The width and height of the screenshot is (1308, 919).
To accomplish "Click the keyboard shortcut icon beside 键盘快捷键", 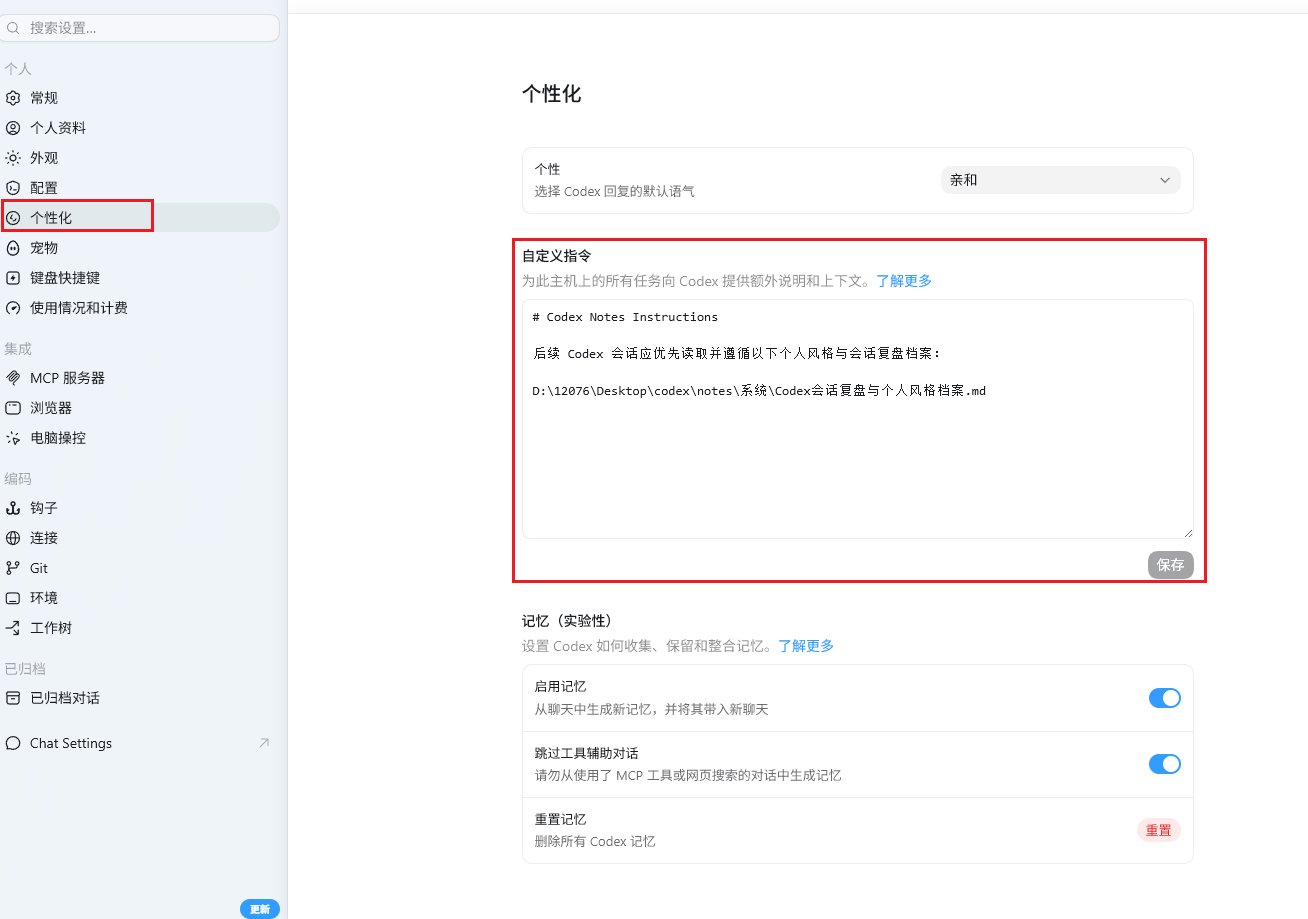I will pyautogui.click(x=13, y=278).
